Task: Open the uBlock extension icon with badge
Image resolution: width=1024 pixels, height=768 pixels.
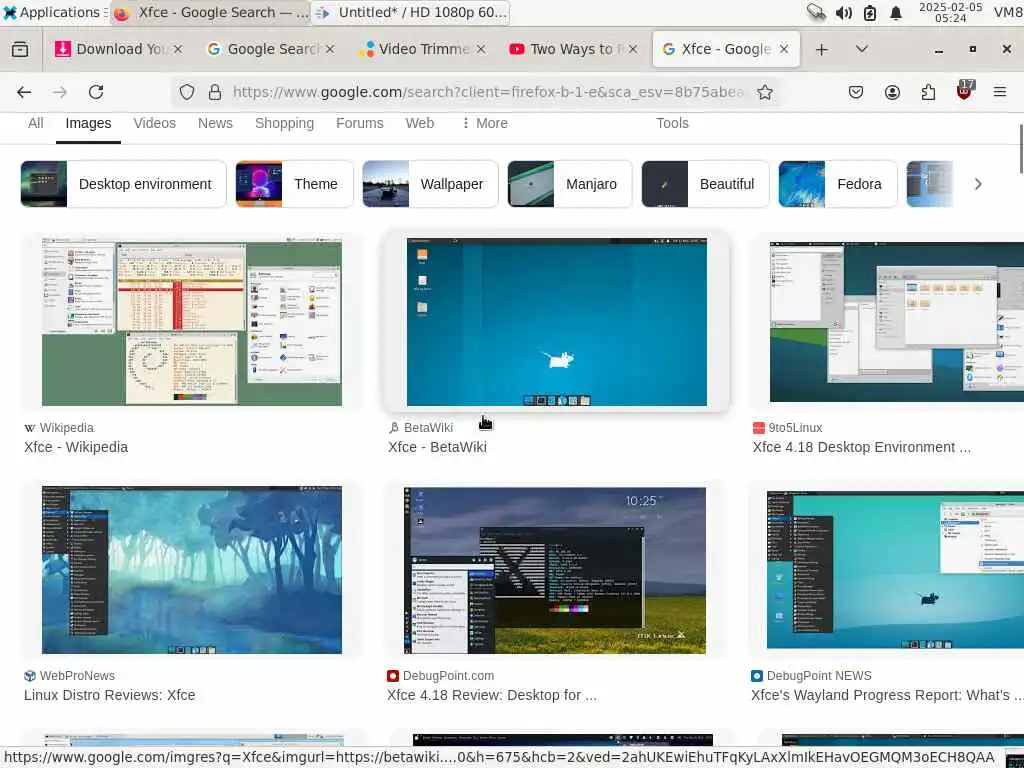Action: pyautogui.click(x=964, y=91)
